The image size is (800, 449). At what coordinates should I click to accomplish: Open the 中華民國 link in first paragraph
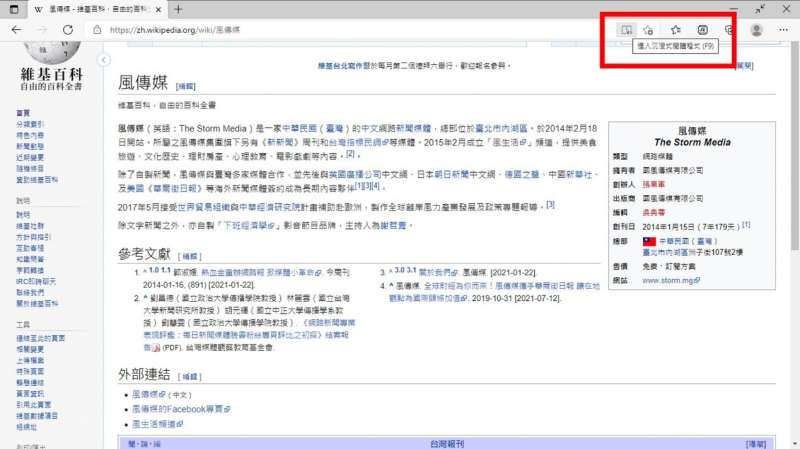pyautogui.click(x=299, y=129)
